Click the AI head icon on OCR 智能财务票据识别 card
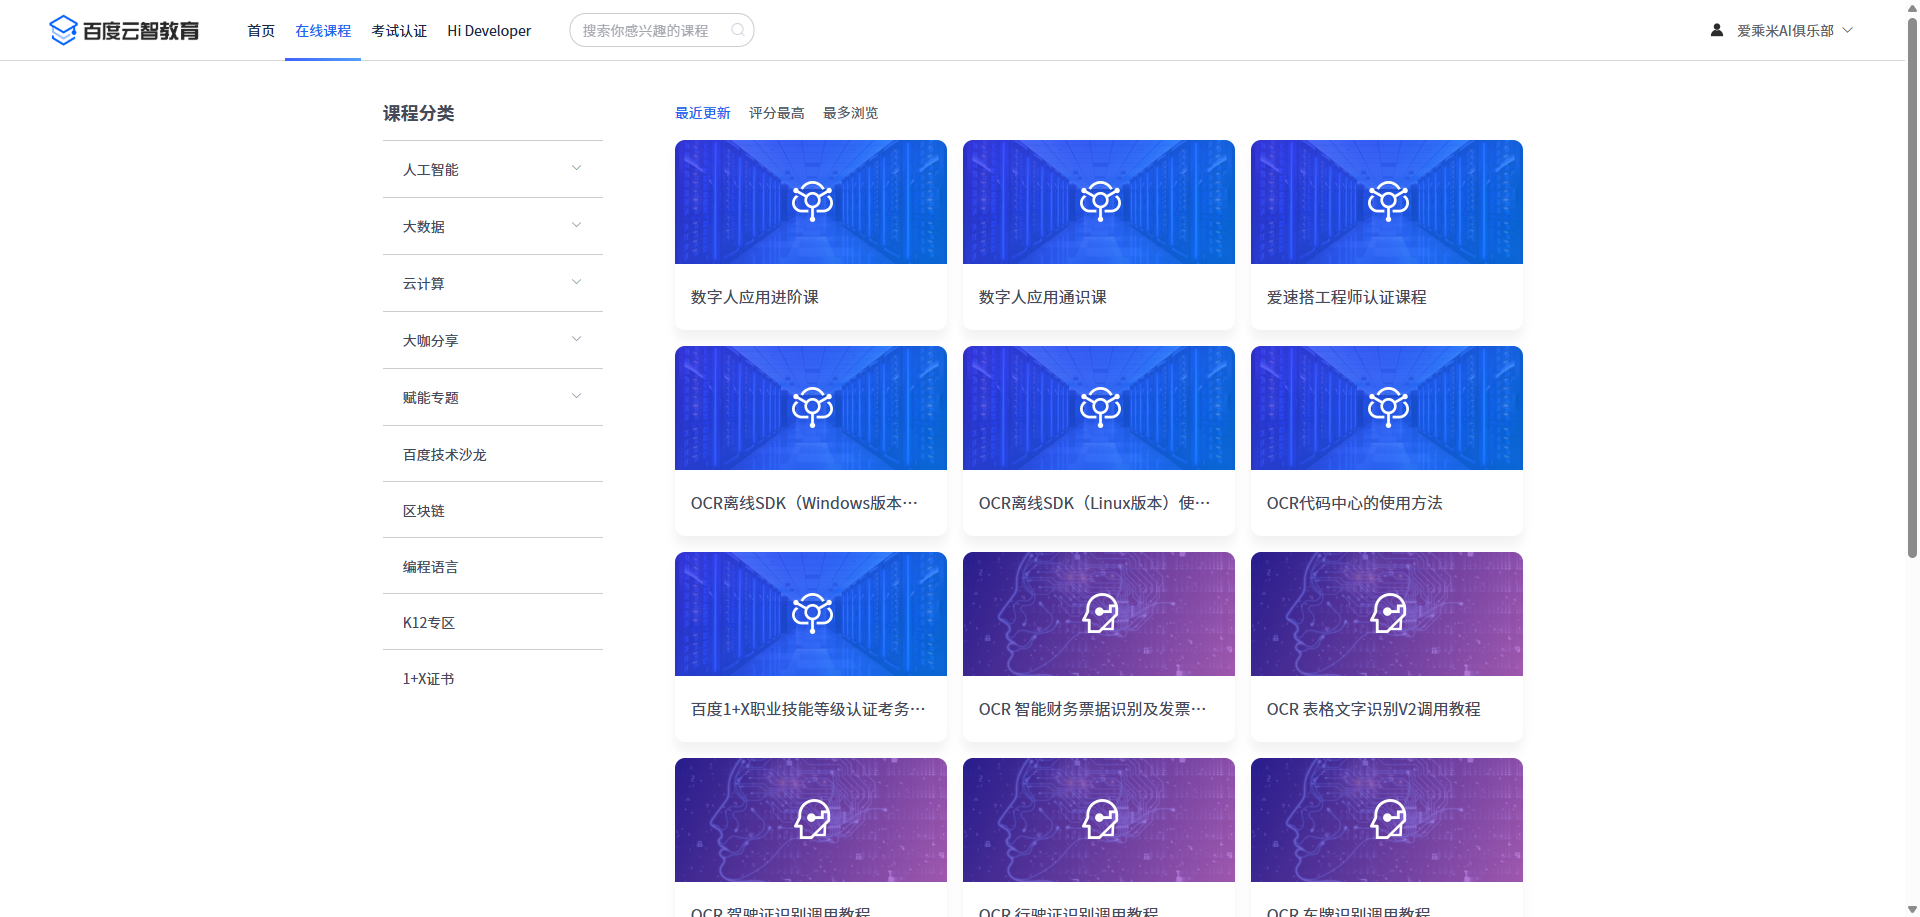Image resolution: width=1920 pixels, height=917 pixels. pos(1100,613)
